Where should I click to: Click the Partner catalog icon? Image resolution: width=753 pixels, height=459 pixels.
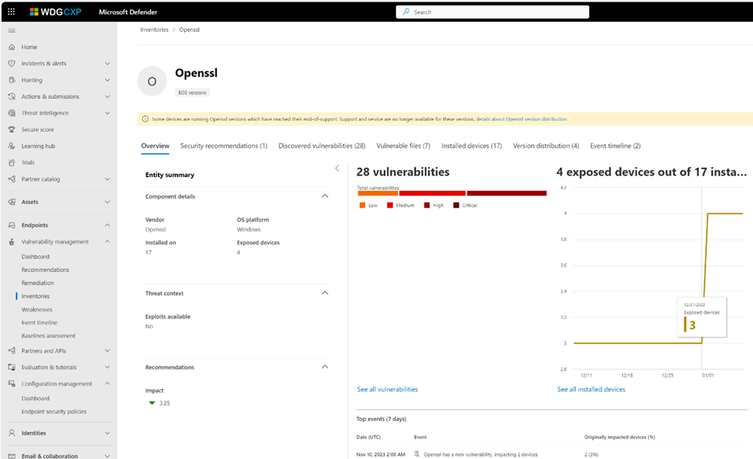point(12,179)
